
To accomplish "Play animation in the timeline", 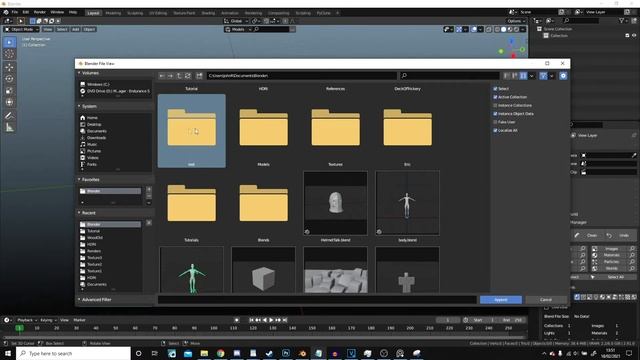I will [271, 320].
